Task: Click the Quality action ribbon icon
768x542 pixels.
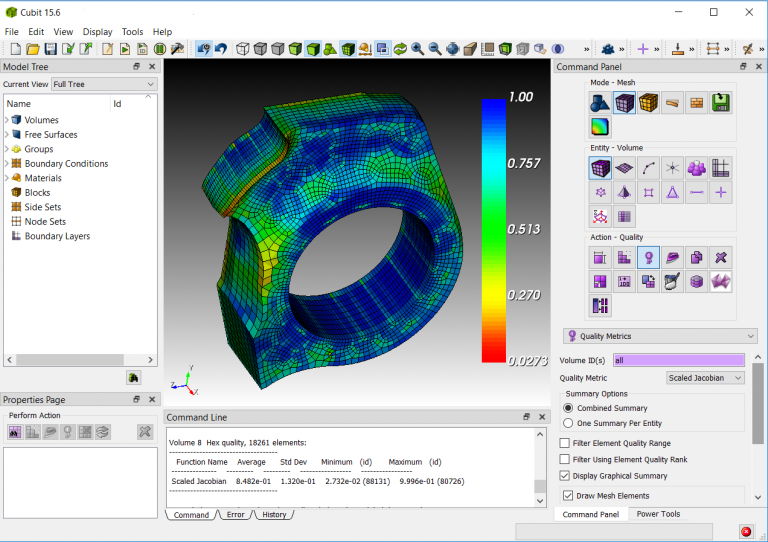Action: (648, 258)
